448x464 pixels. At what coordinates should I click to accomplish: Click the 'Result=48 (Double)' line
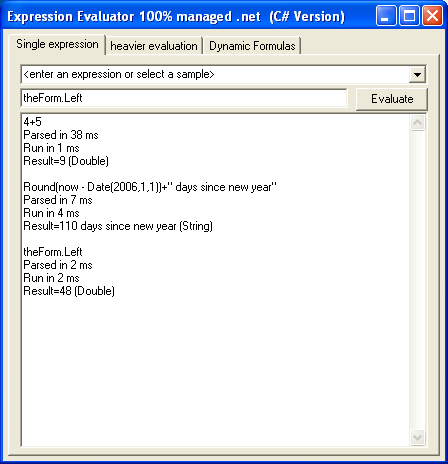tap(69, 291)
